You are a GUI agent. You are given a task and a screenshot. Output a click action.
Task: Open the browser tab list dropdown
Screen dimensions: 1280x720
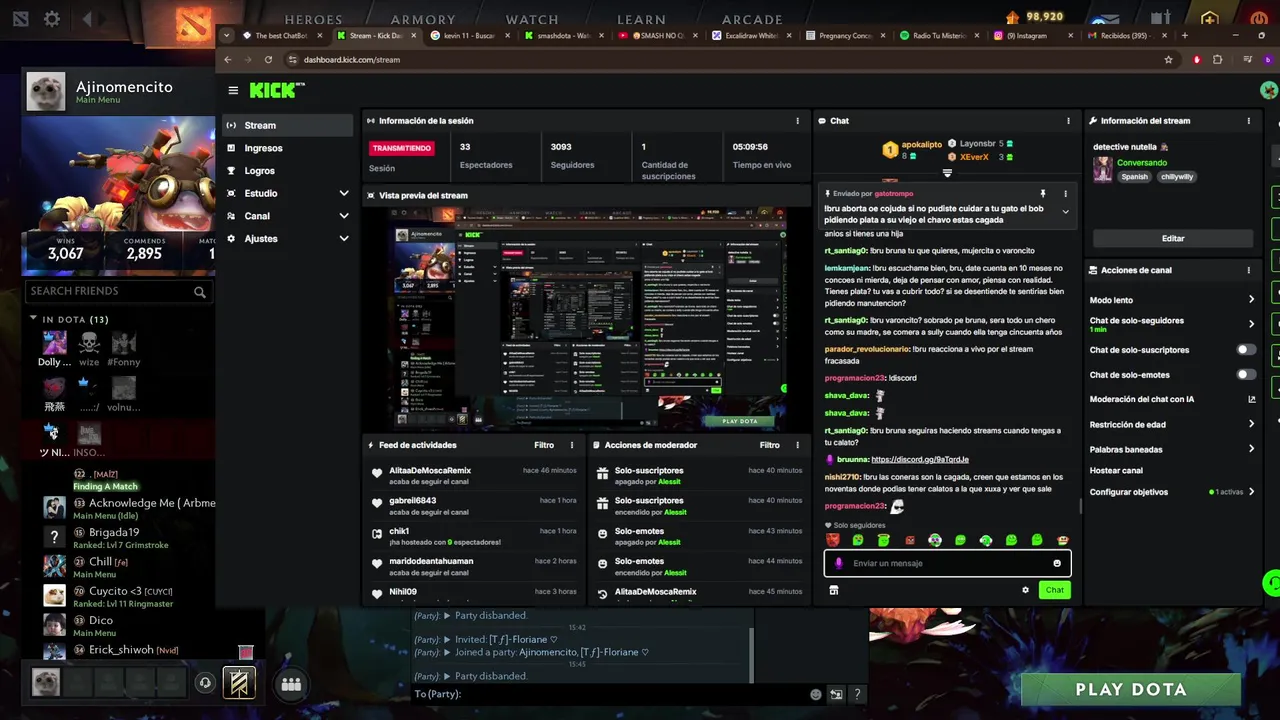(227, 36)
